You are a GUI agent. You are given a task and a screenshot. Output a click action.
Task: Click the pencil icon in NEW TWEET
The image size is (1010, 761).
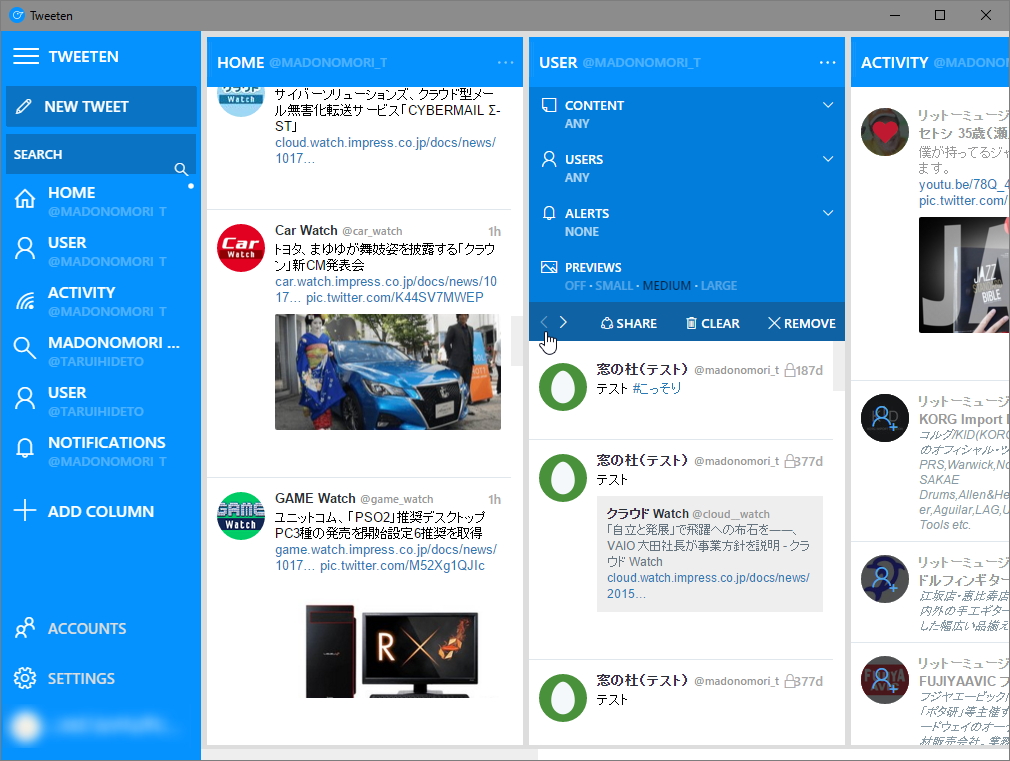pos(24,106)
